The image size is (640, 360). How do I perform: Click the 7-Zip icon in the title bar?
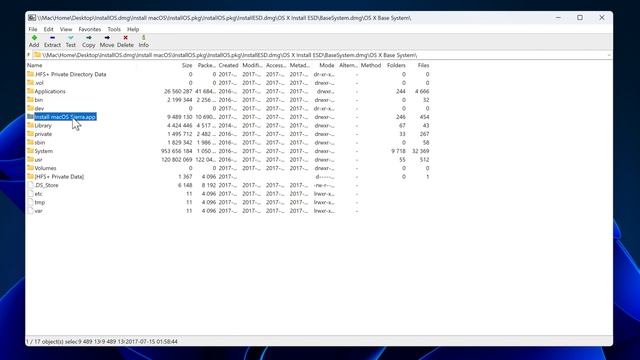coord(31,18)
